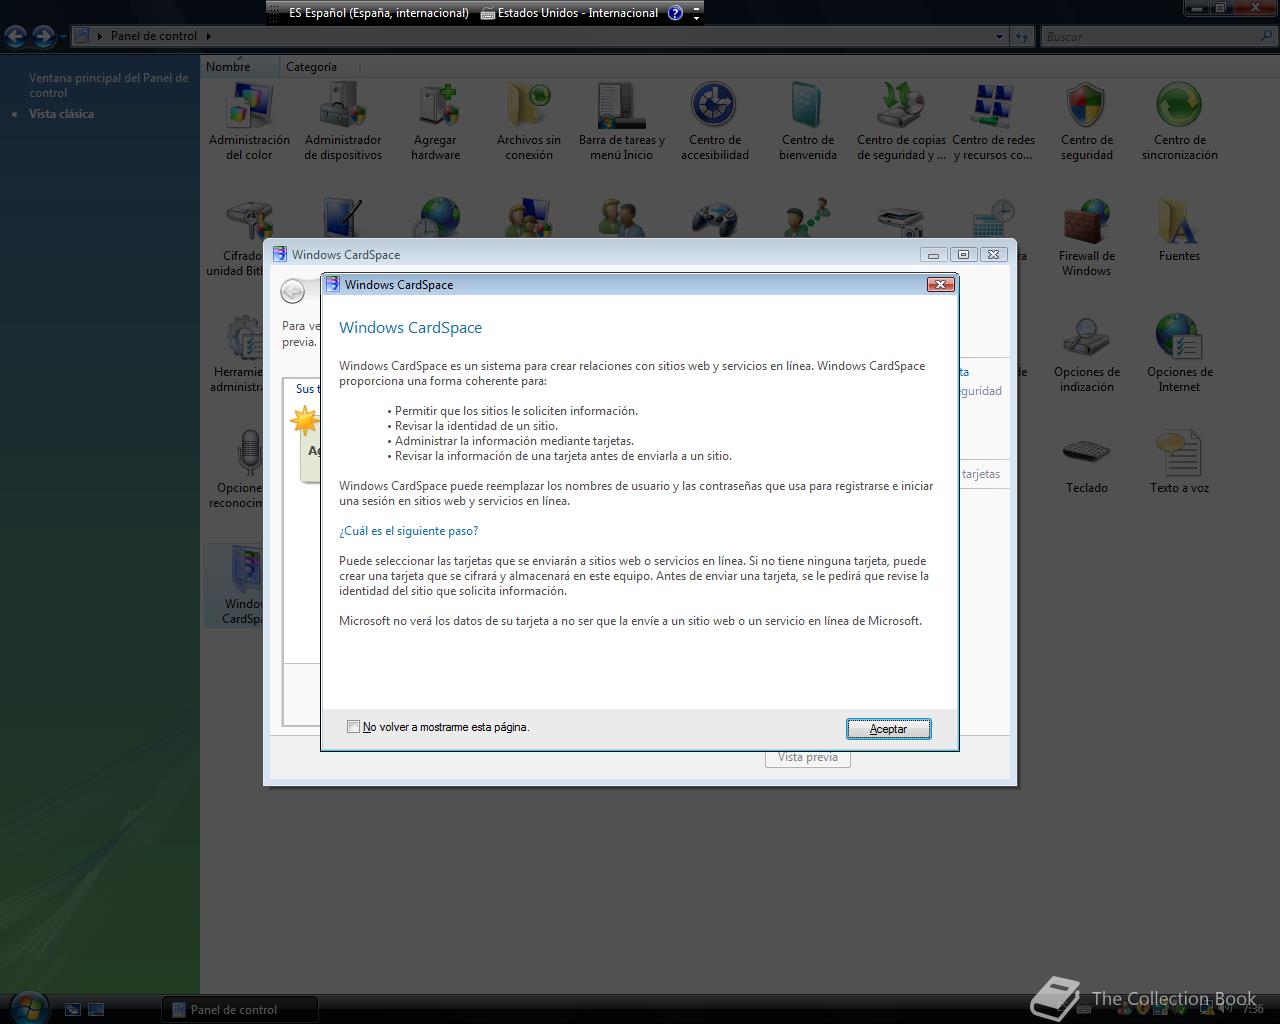The height and width of the screenshot is (1024, 1280).
Task: Open Centro de seguridad icon
Action: point(1087,122)
